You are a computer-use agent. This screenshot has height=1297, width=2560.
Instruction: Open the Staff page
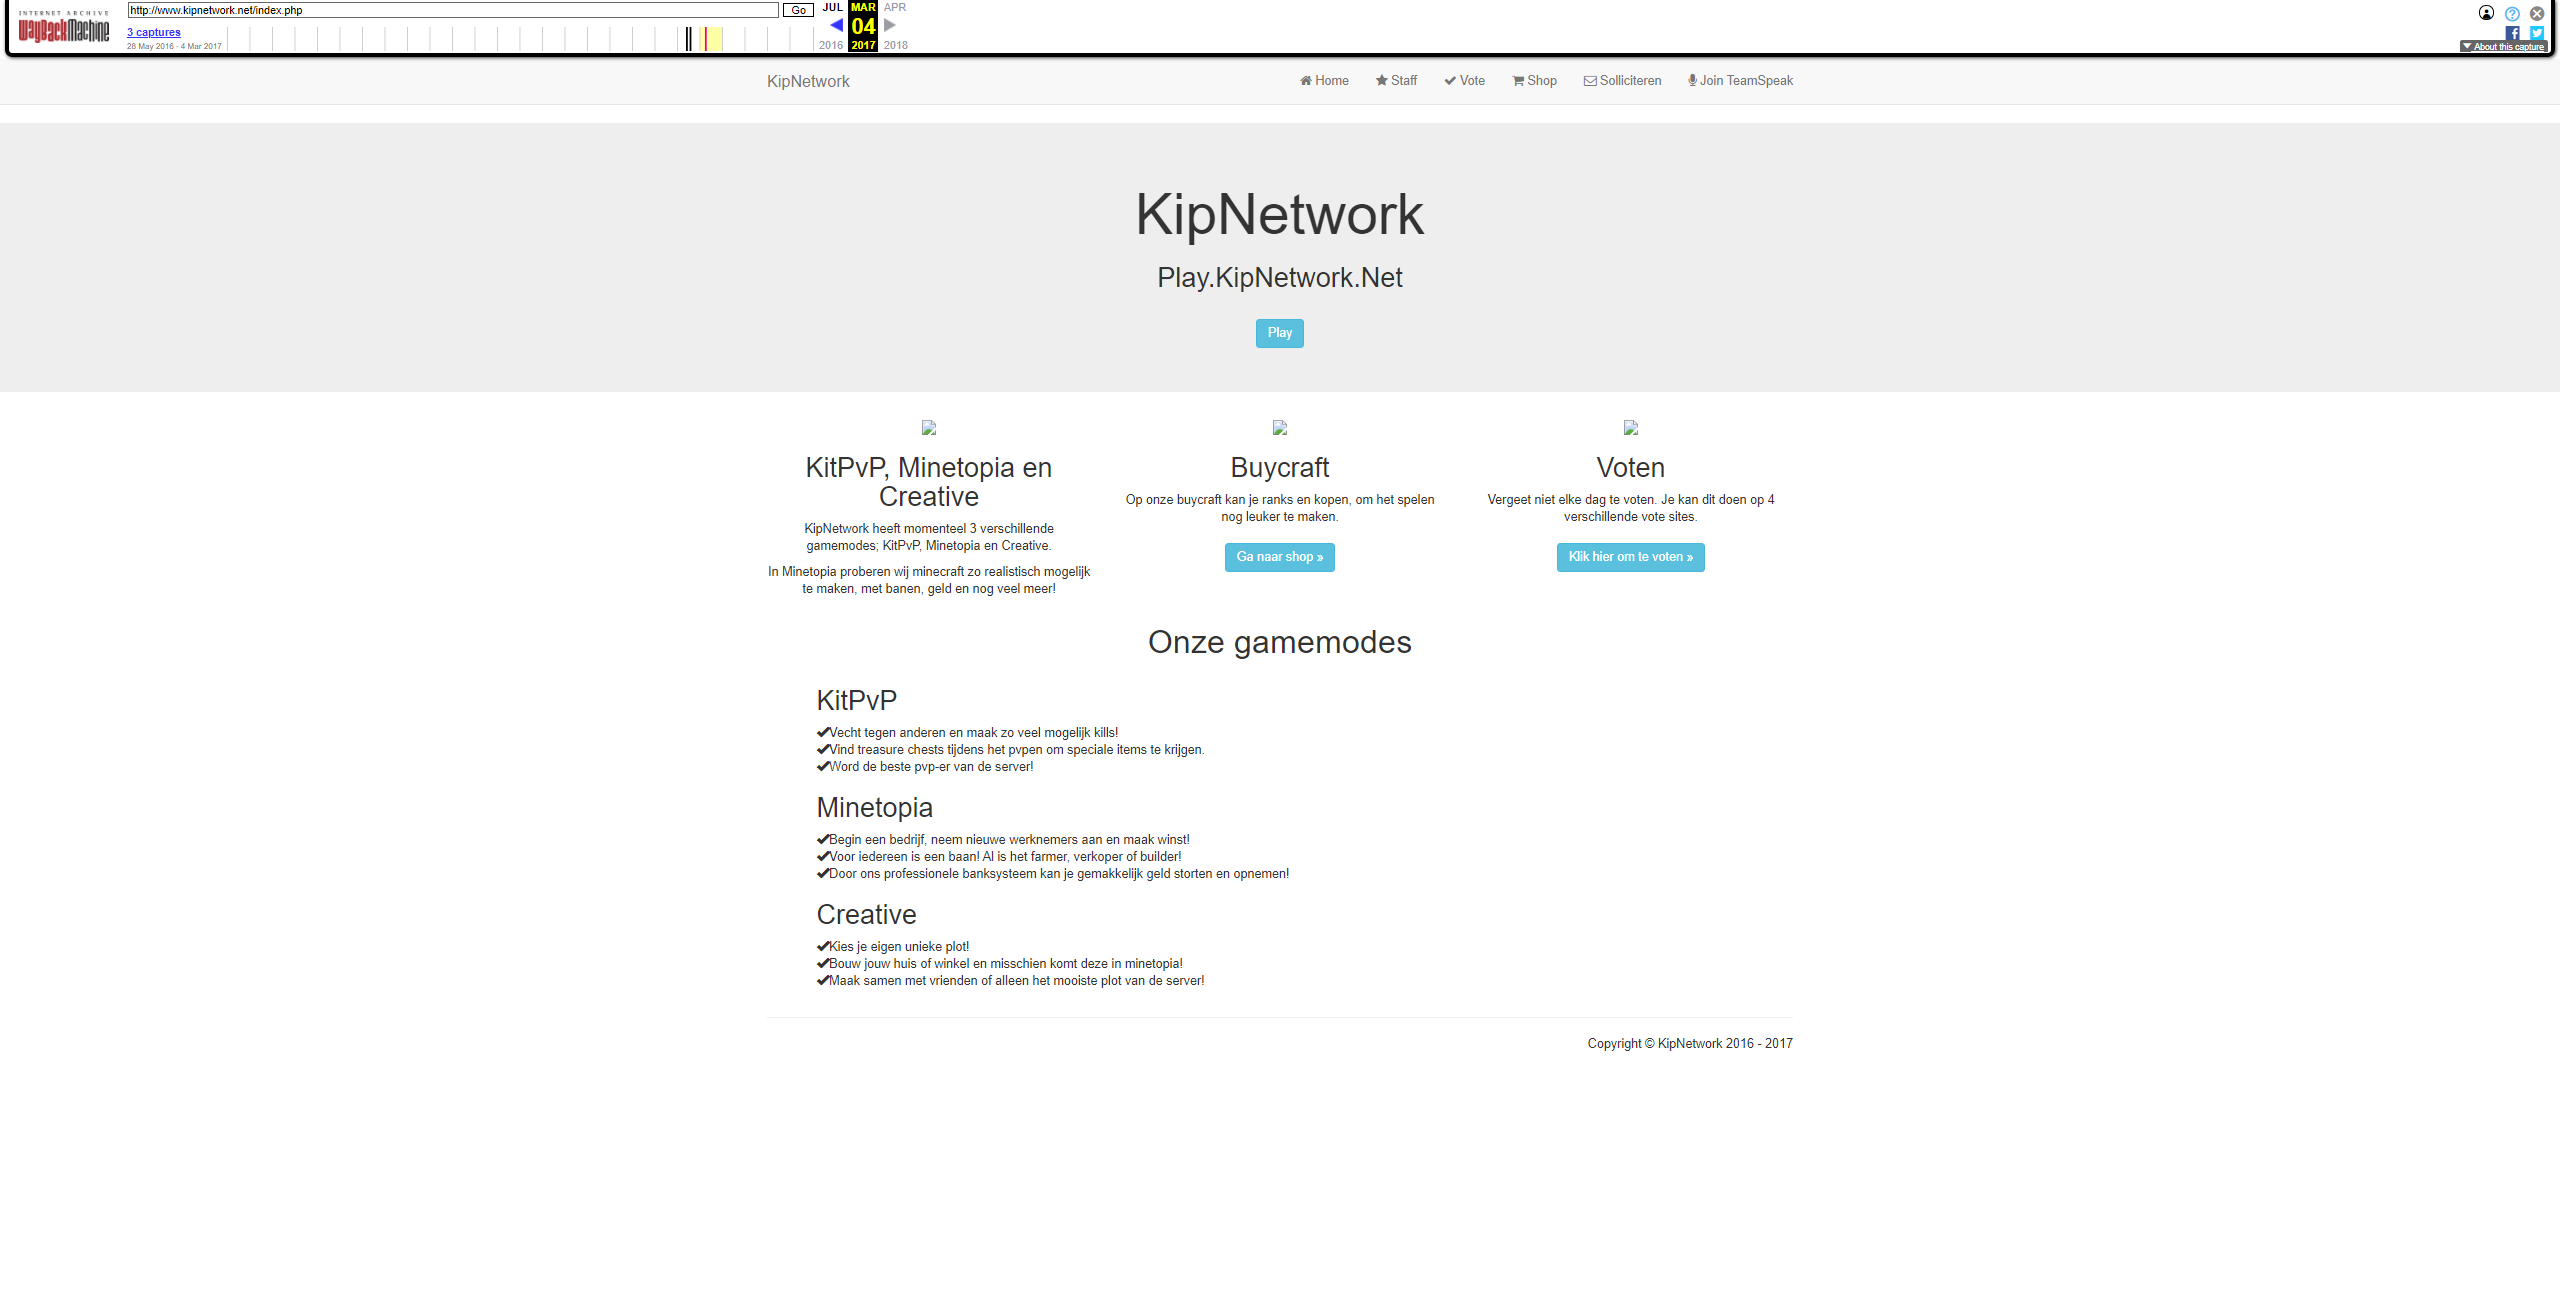1396,81
